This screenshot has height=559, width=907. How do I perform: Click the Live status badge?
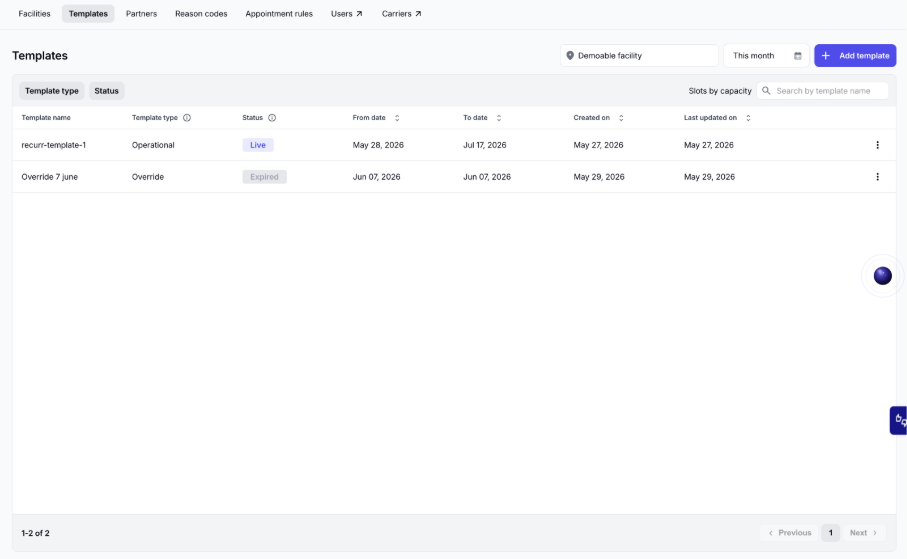(x=258, y=145)
